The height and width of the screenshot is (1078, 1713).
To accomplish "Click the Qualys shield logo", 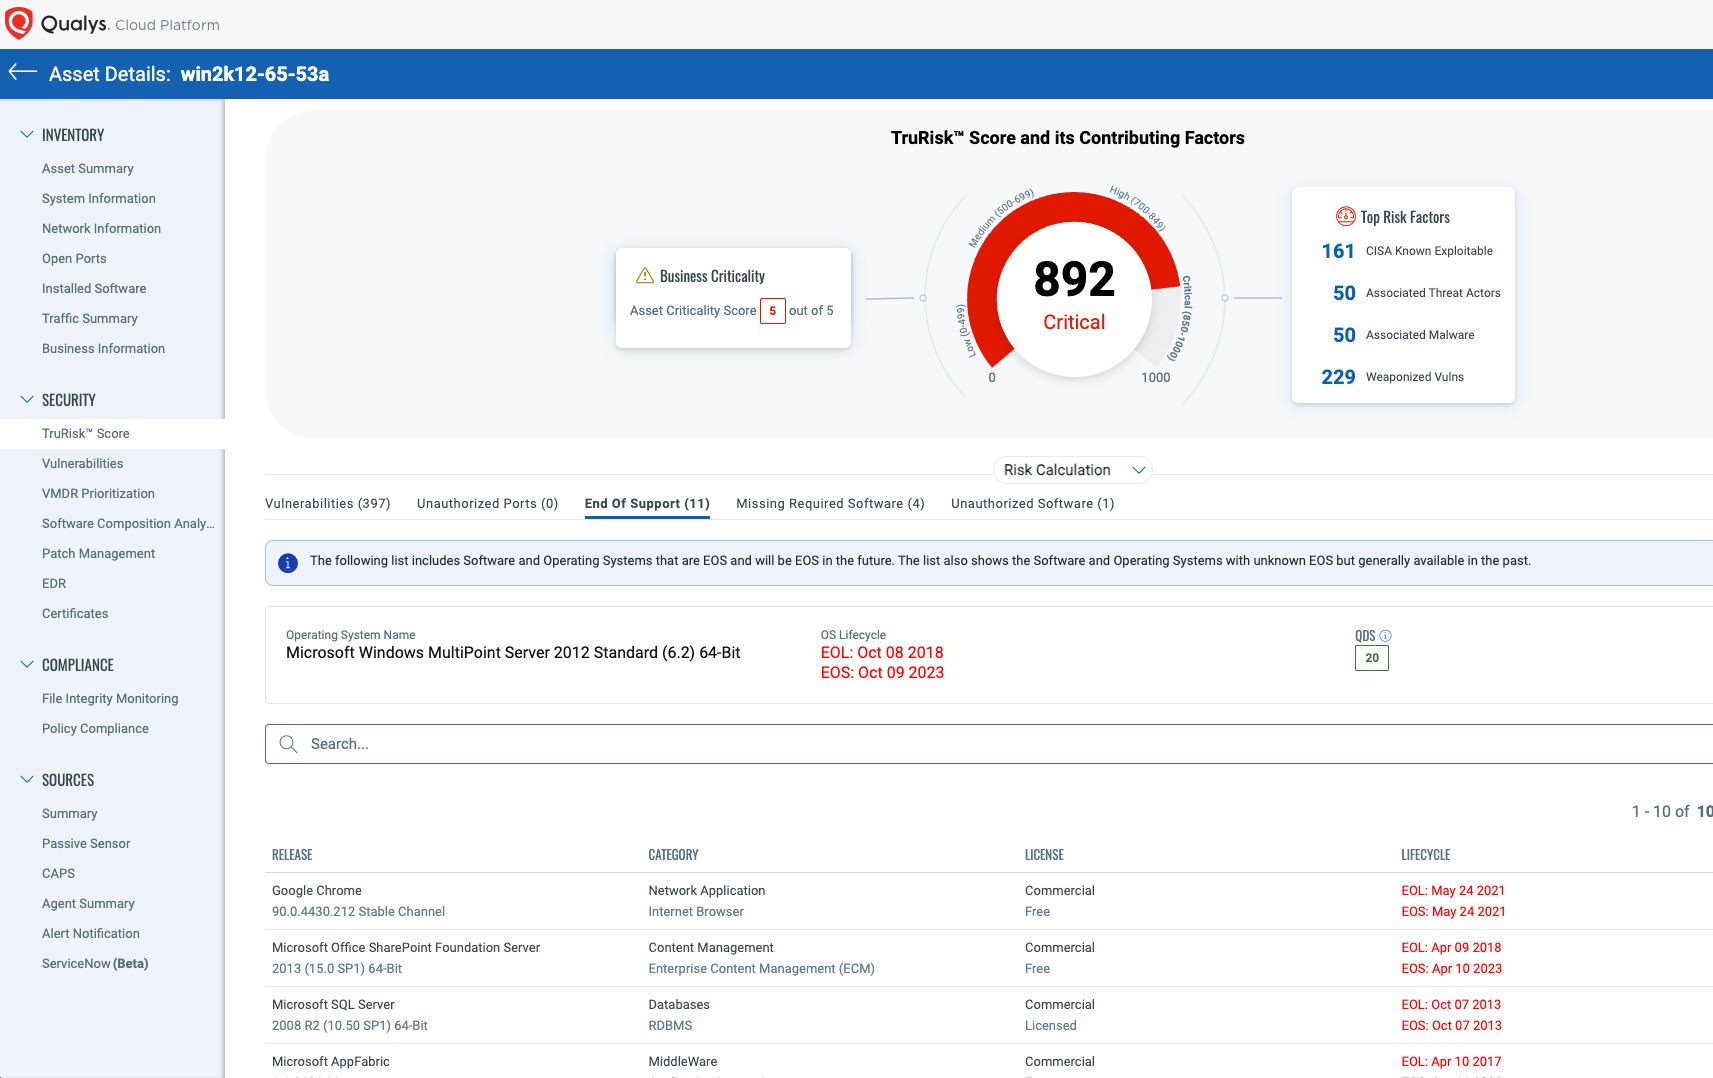I will pyautogui.click(x=18, y=23).
